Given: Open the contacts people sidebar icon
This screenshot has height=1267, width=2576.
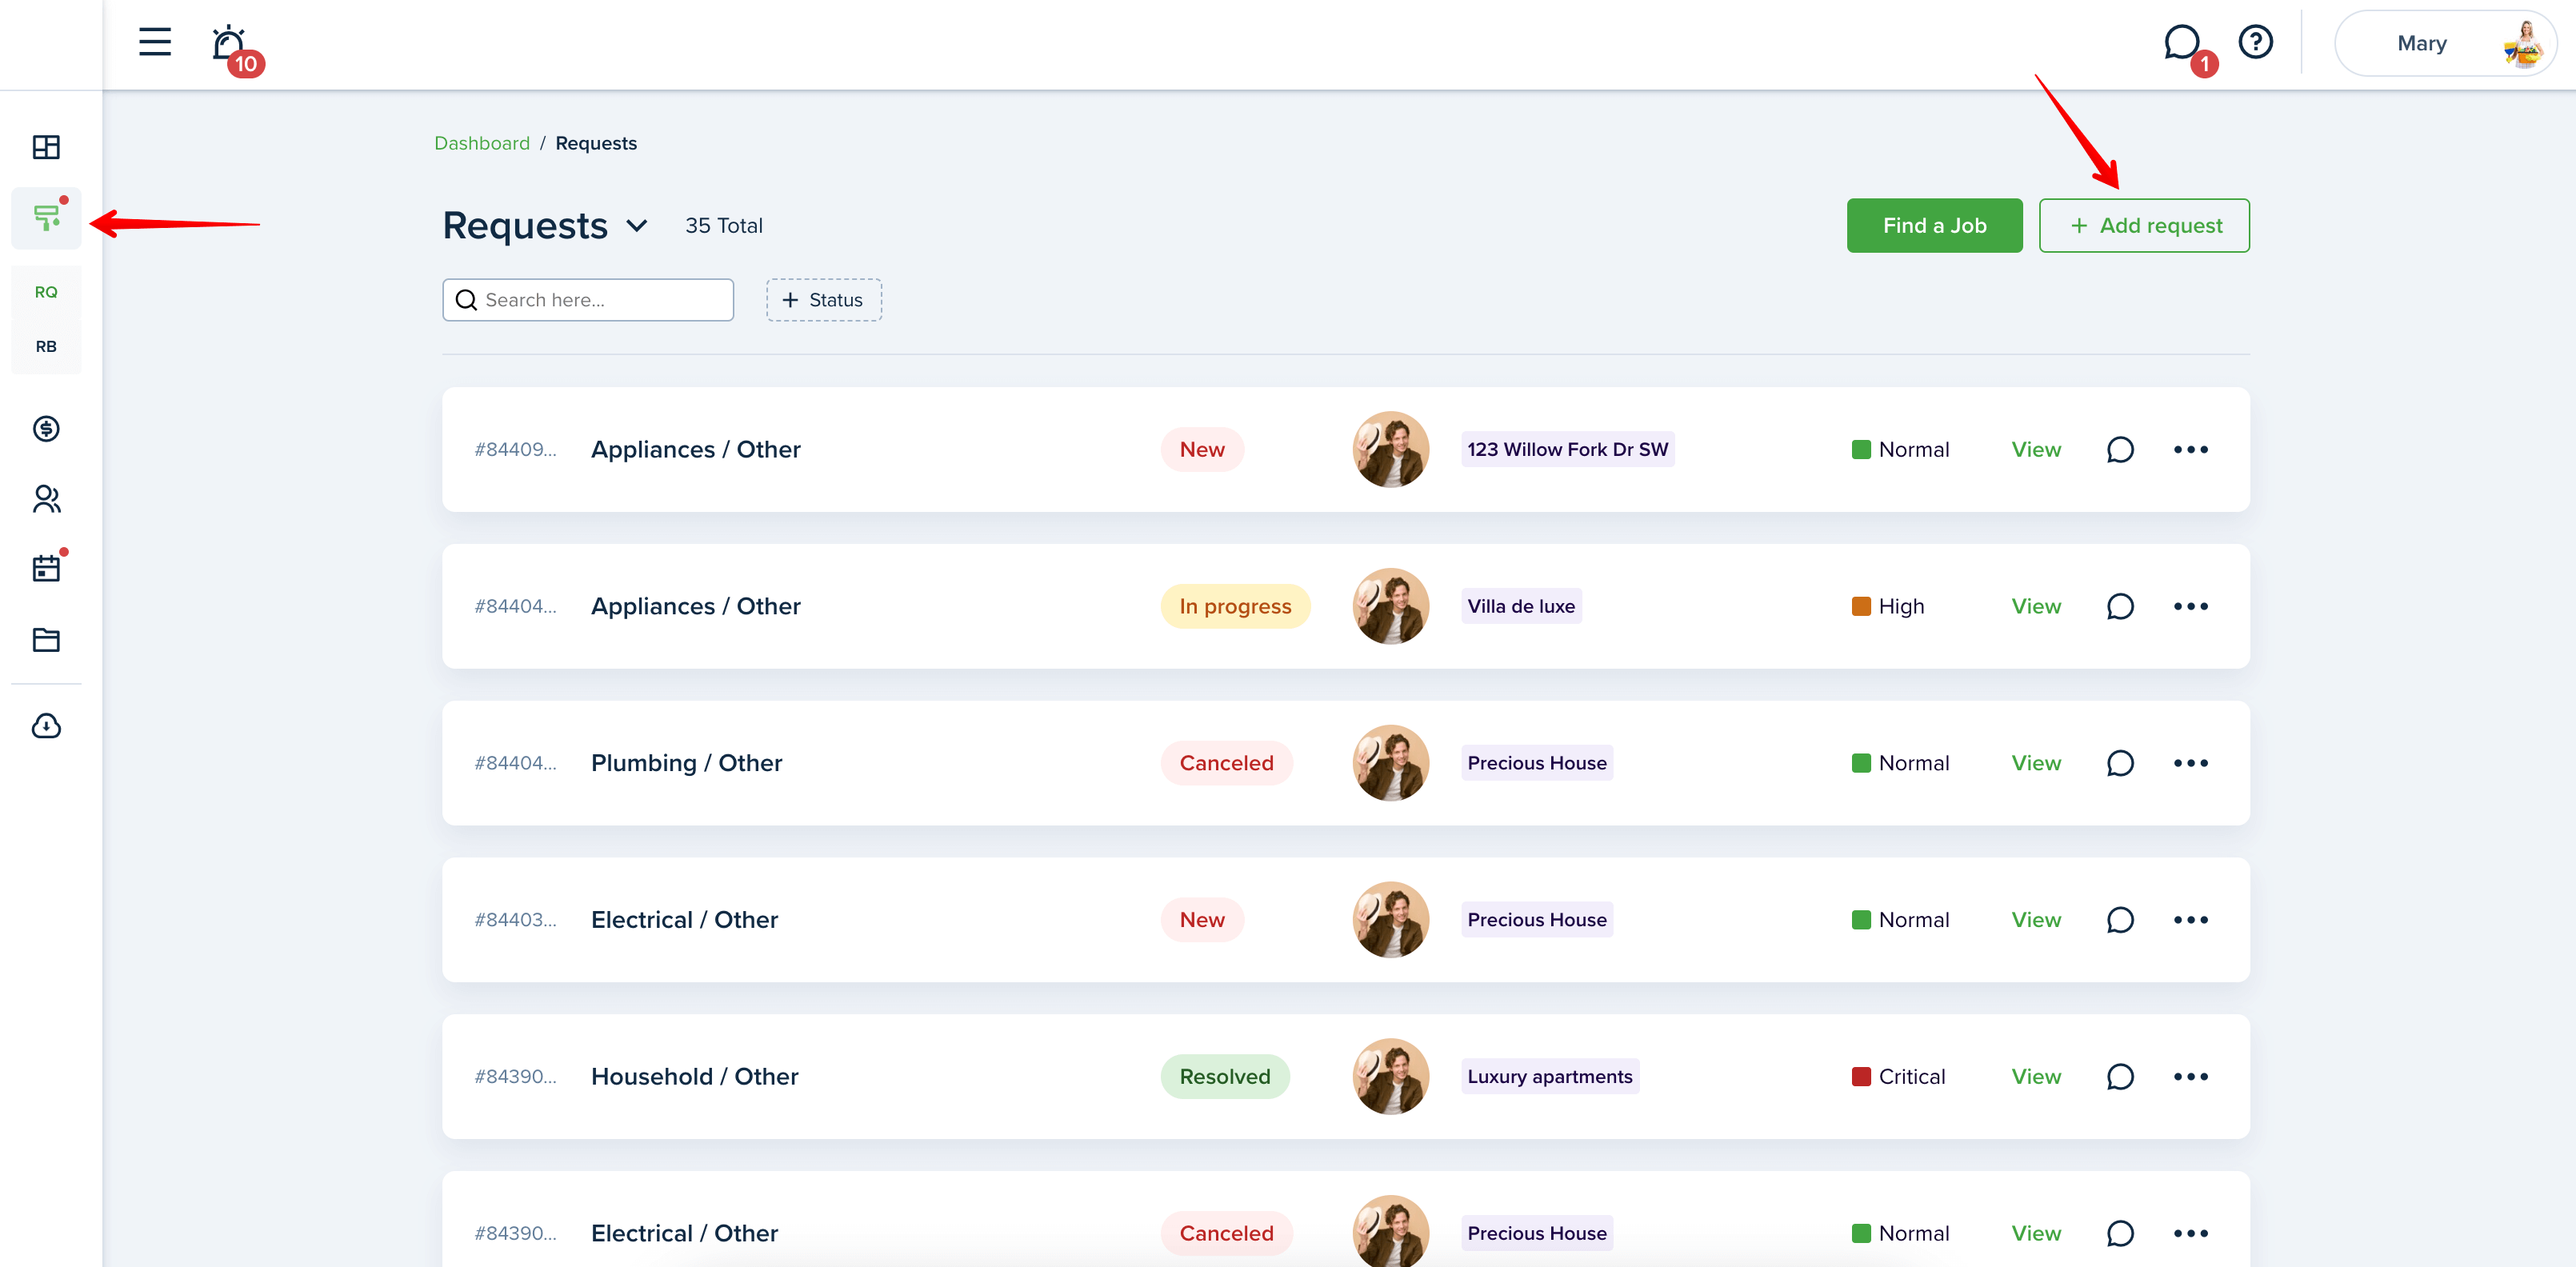Looking at the screenshot, I should tap(46, 498).
